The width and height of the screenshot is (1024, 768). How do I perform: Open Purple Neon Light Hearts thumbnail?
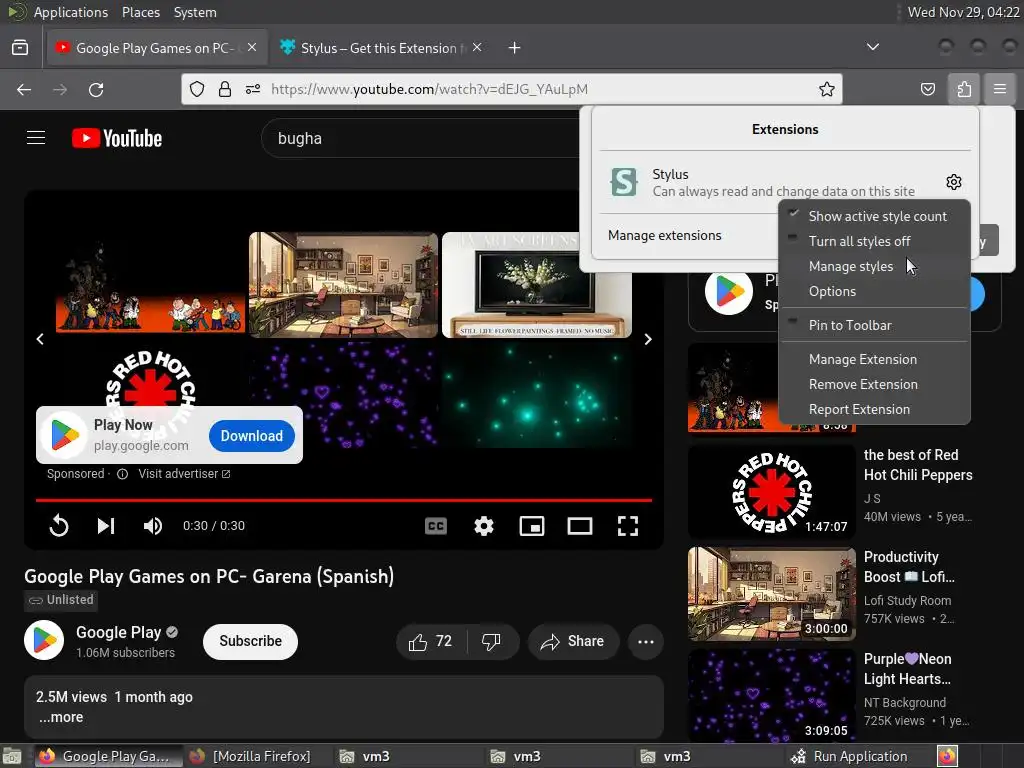point(771,695)
